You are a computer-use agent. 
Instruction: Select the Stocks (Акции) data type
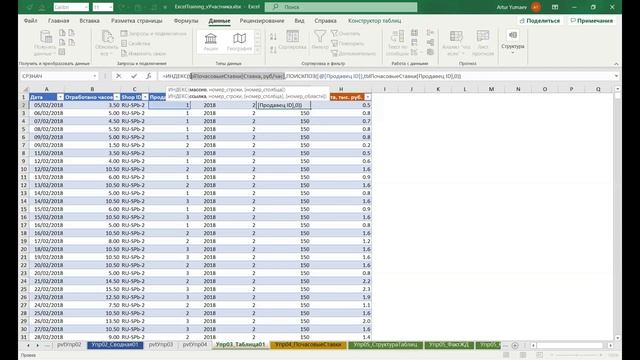[211, 42]
